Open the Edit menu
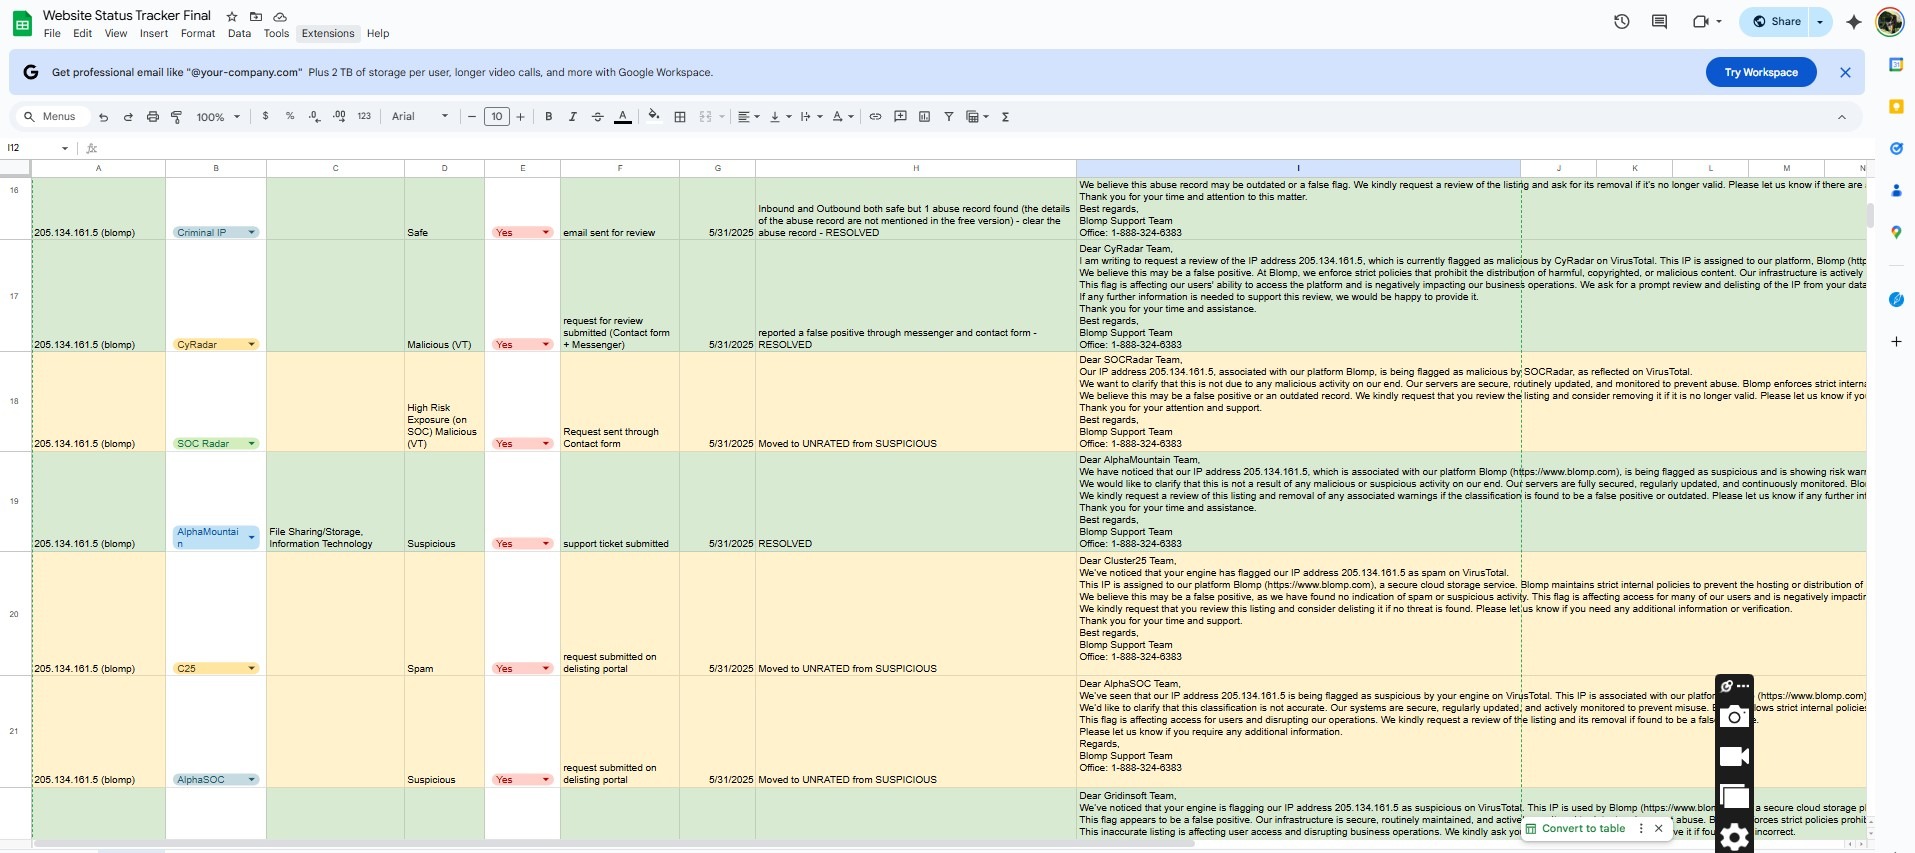The width and height of the screenshot is (1915, 853). (82, 33)
